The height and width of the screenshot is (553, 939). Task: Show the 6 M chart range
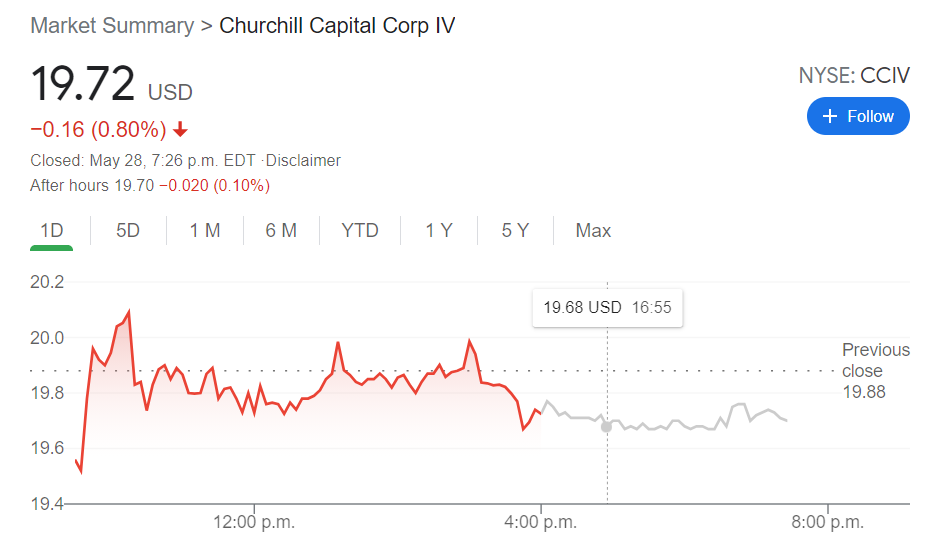281,231
